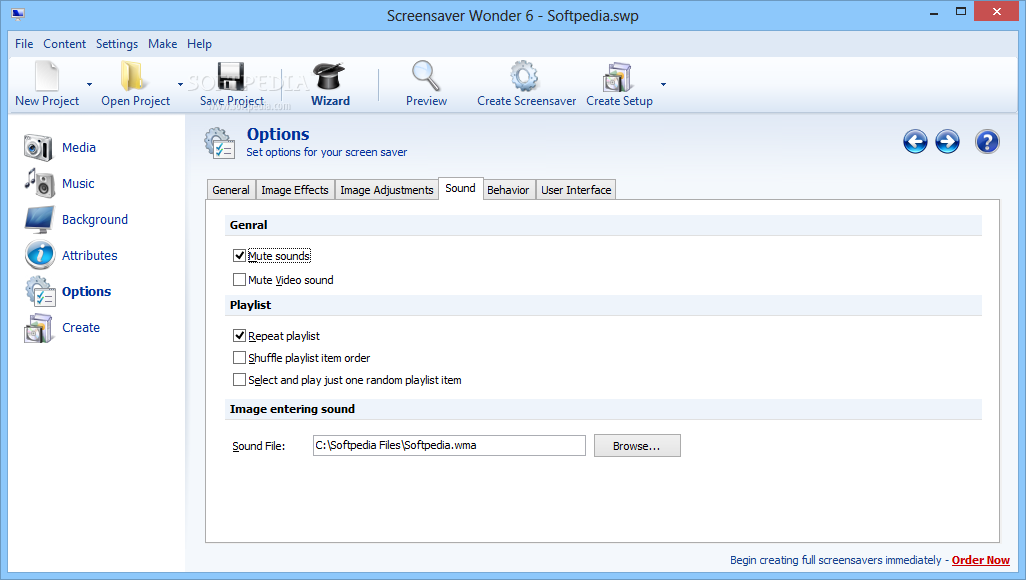Open the Settings menu
This screenshot has height=580, width=1026.
[x=116, y=44]
